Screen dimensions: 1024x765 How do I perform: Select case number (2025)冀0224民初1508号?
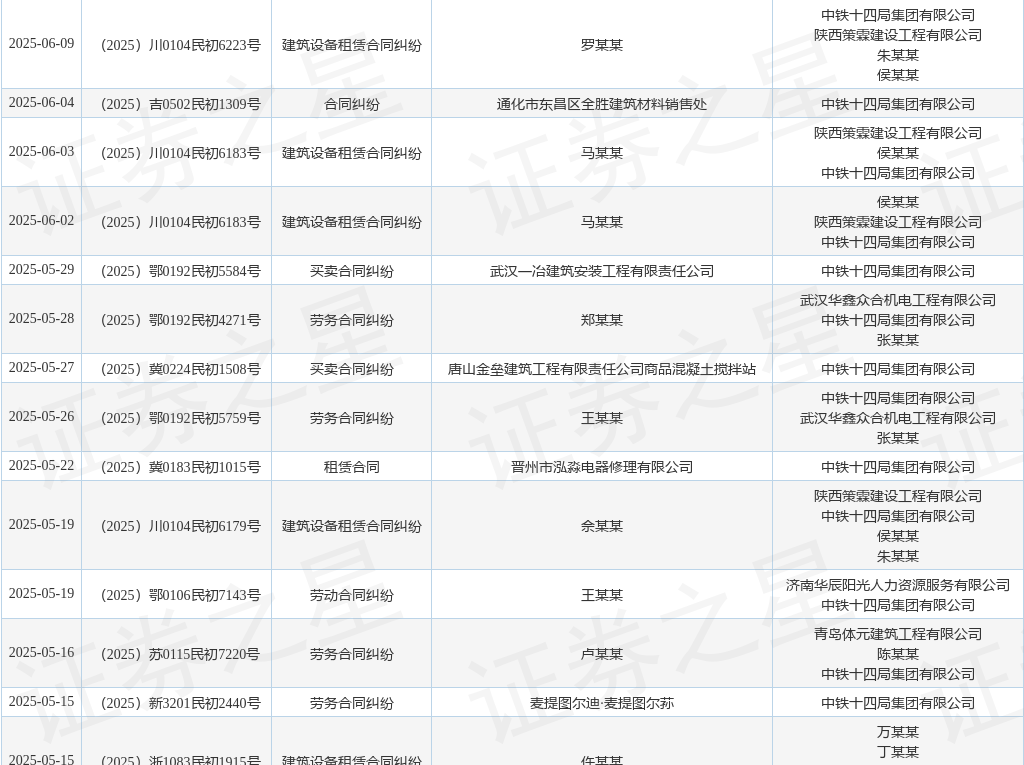coord(180,369)
